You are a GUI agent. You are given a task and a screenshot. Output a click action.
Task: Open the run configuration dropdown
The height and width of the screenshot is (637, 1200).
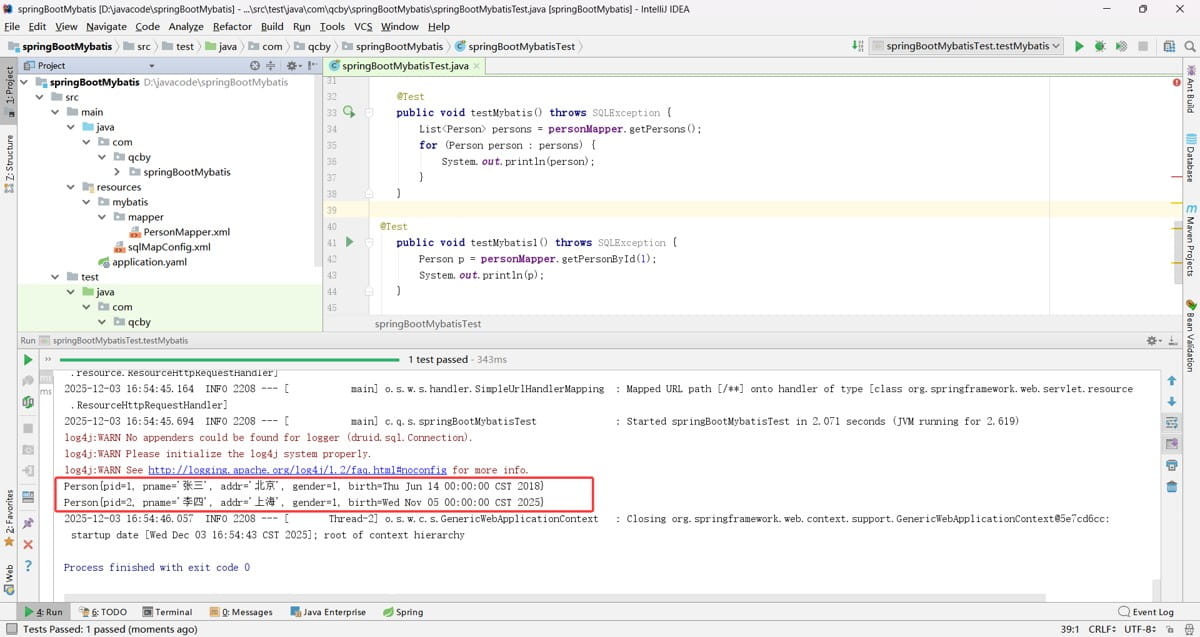click(966, 46)
